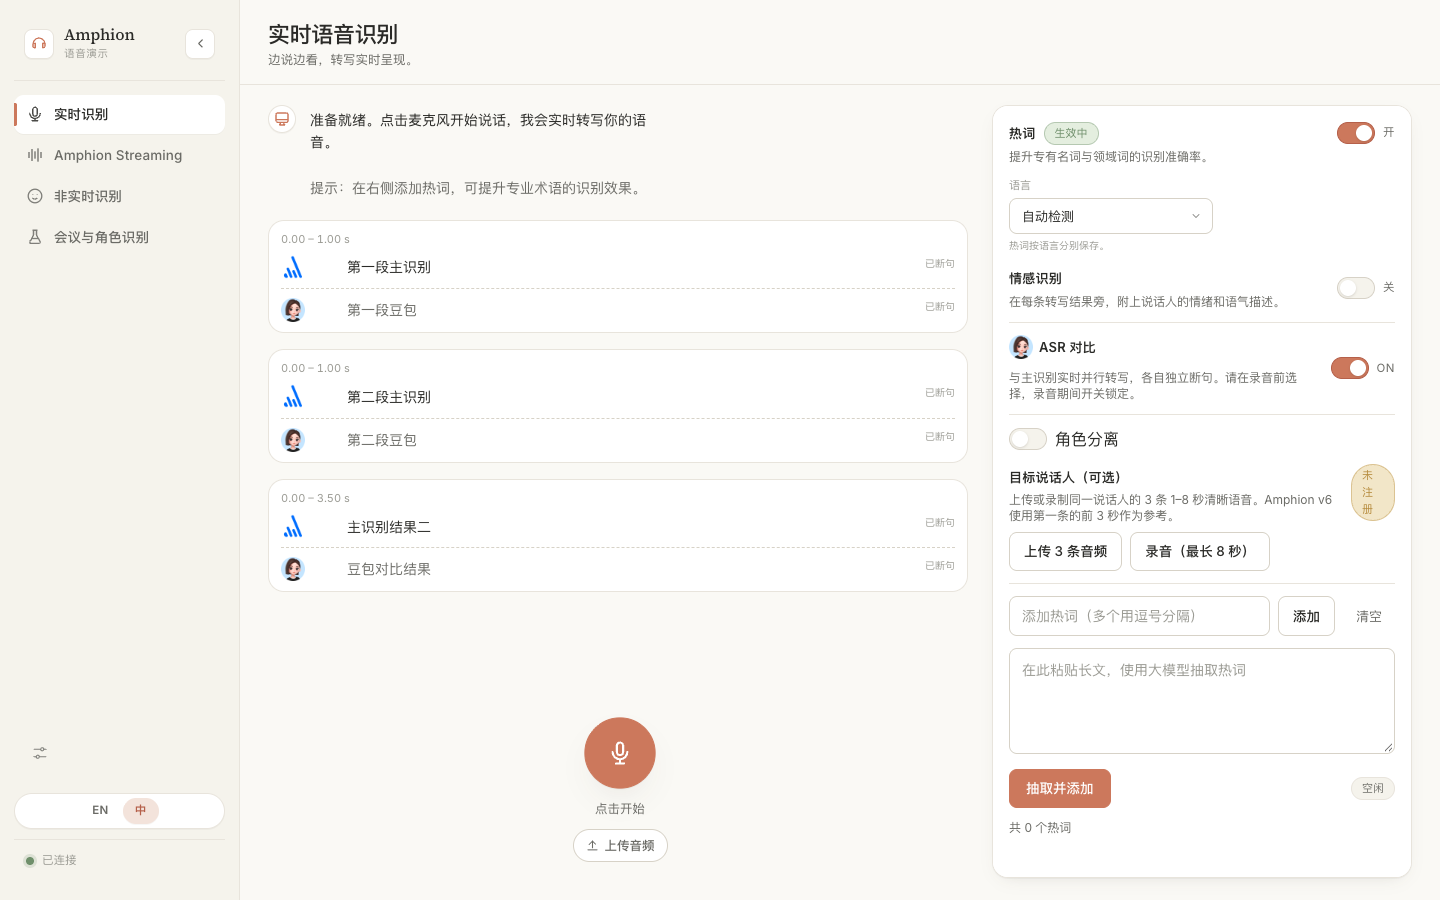Click the blue main-ASR icon for 第一段主识别
Image resolution: width=1440 pixels, height=900 pixels.
293,267
